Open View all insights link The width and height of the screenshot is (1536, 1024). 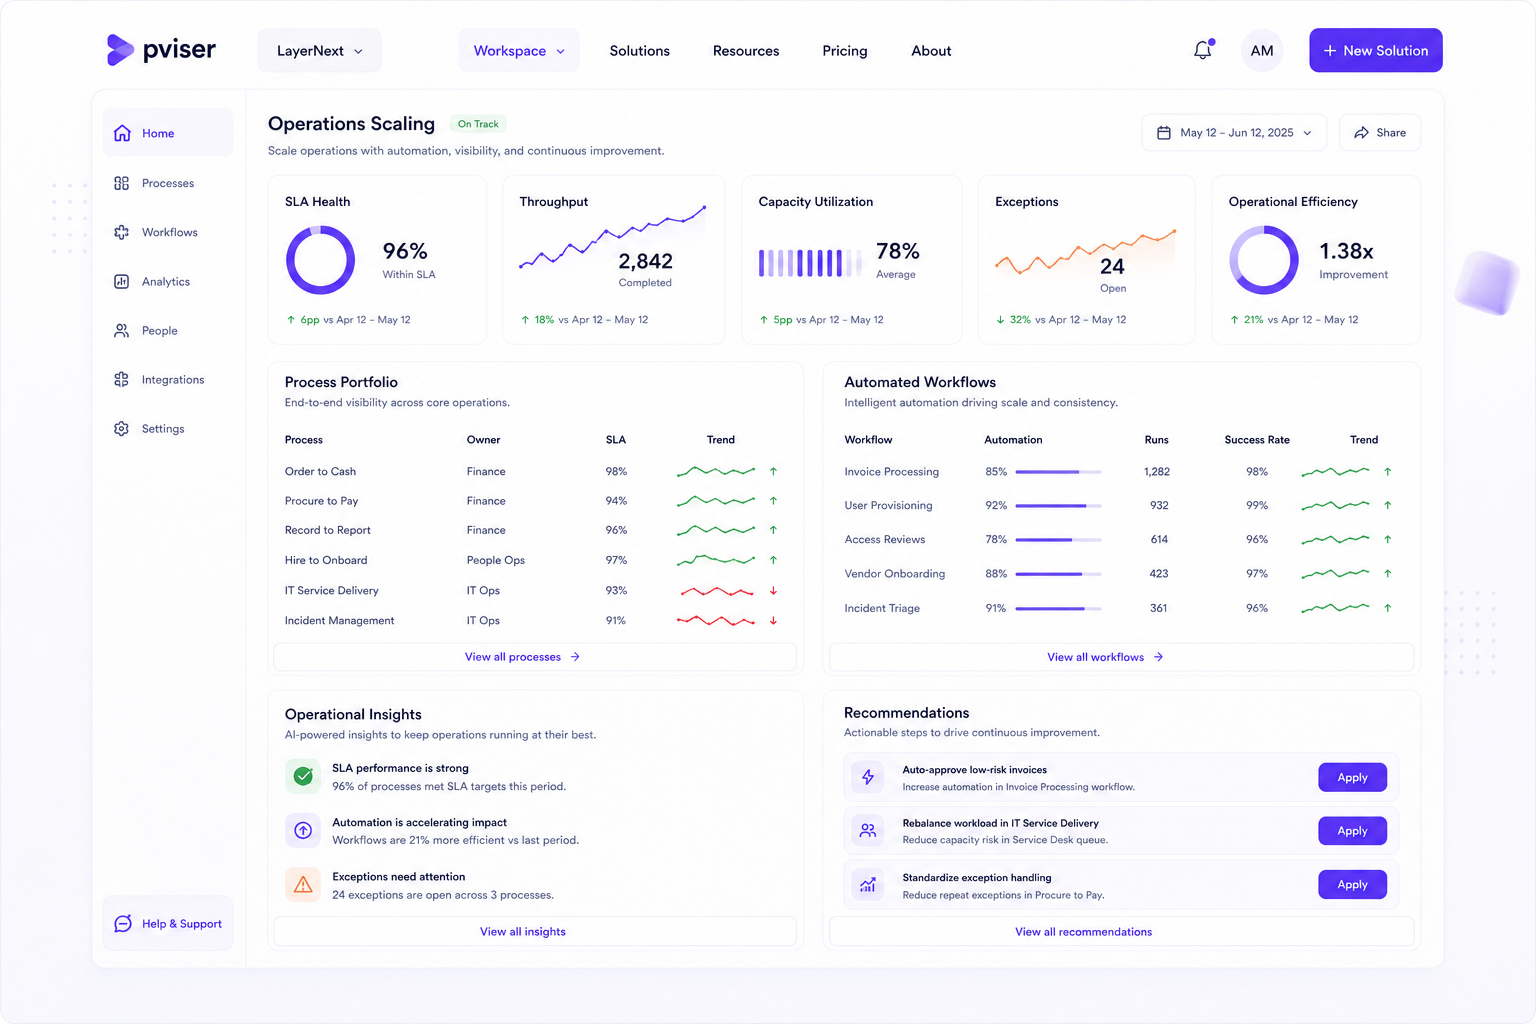tap(535, 931)
